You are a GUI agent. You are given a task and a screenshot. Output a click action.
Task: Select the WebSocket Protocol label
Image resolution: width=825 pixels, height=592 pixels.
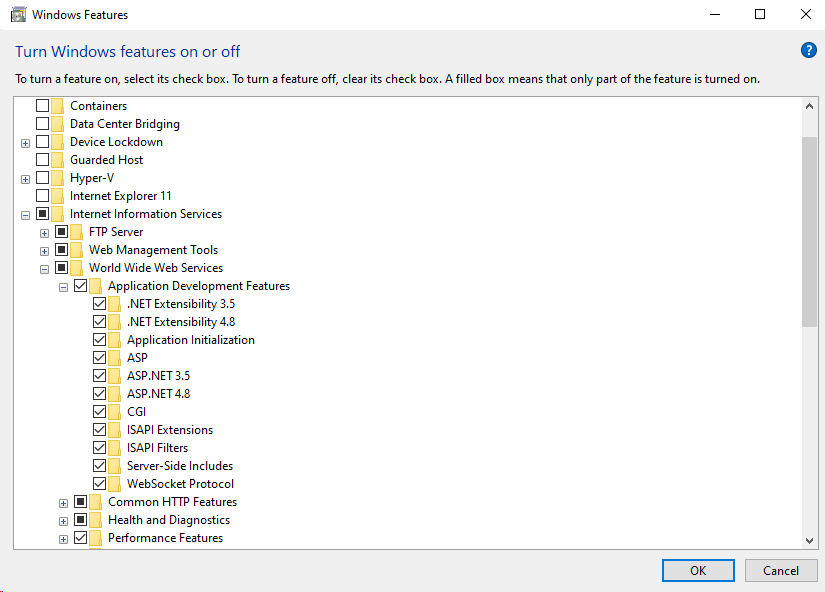pyautogui.click(x=180, y=484)
